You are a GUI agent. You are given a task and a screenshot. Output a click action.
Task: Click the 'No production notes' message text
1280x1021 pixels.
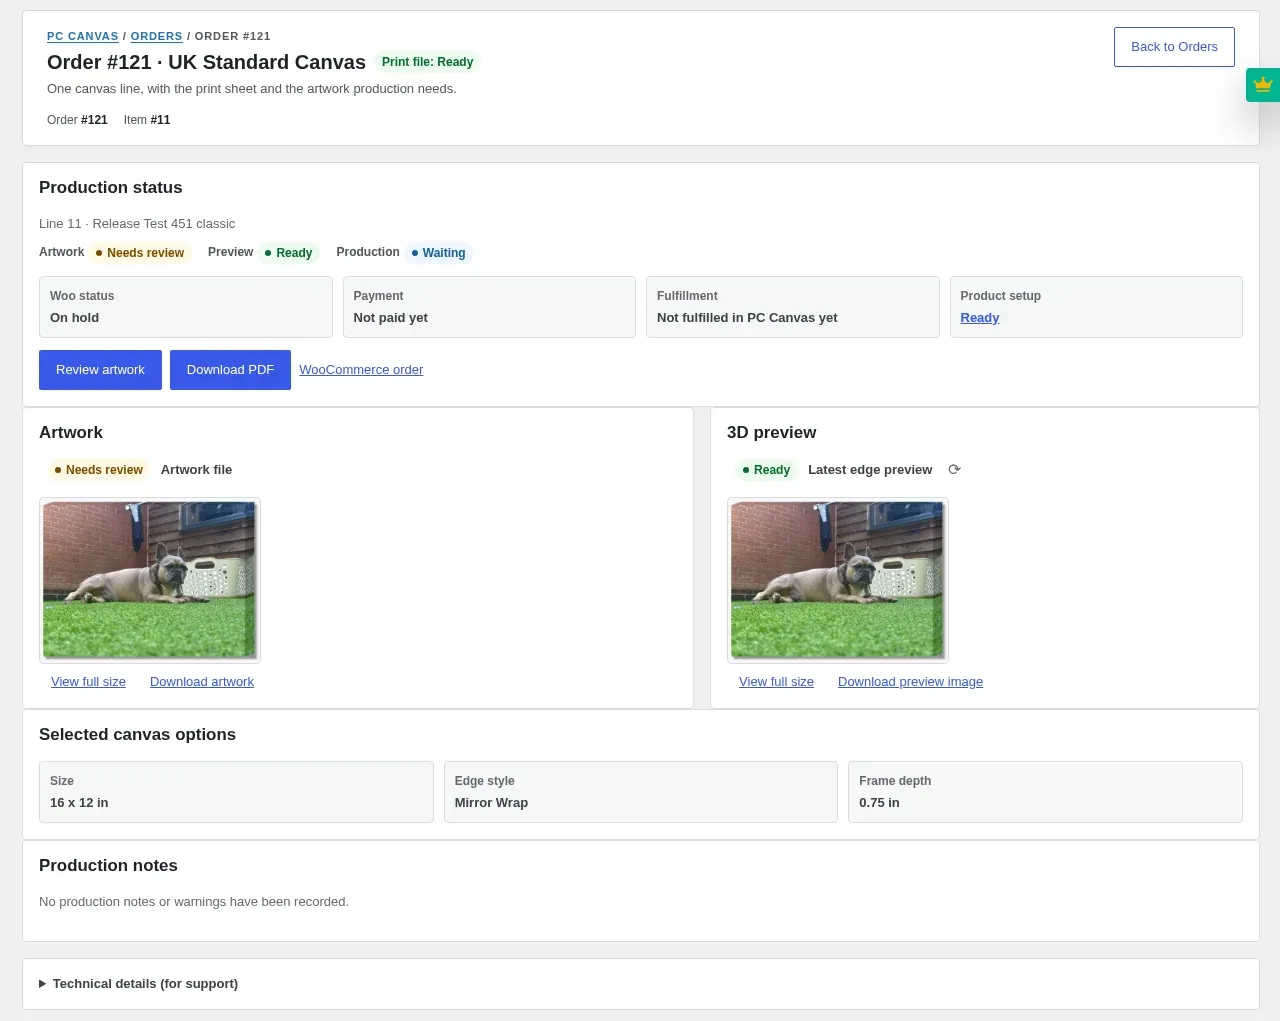[x=194, y=902]
